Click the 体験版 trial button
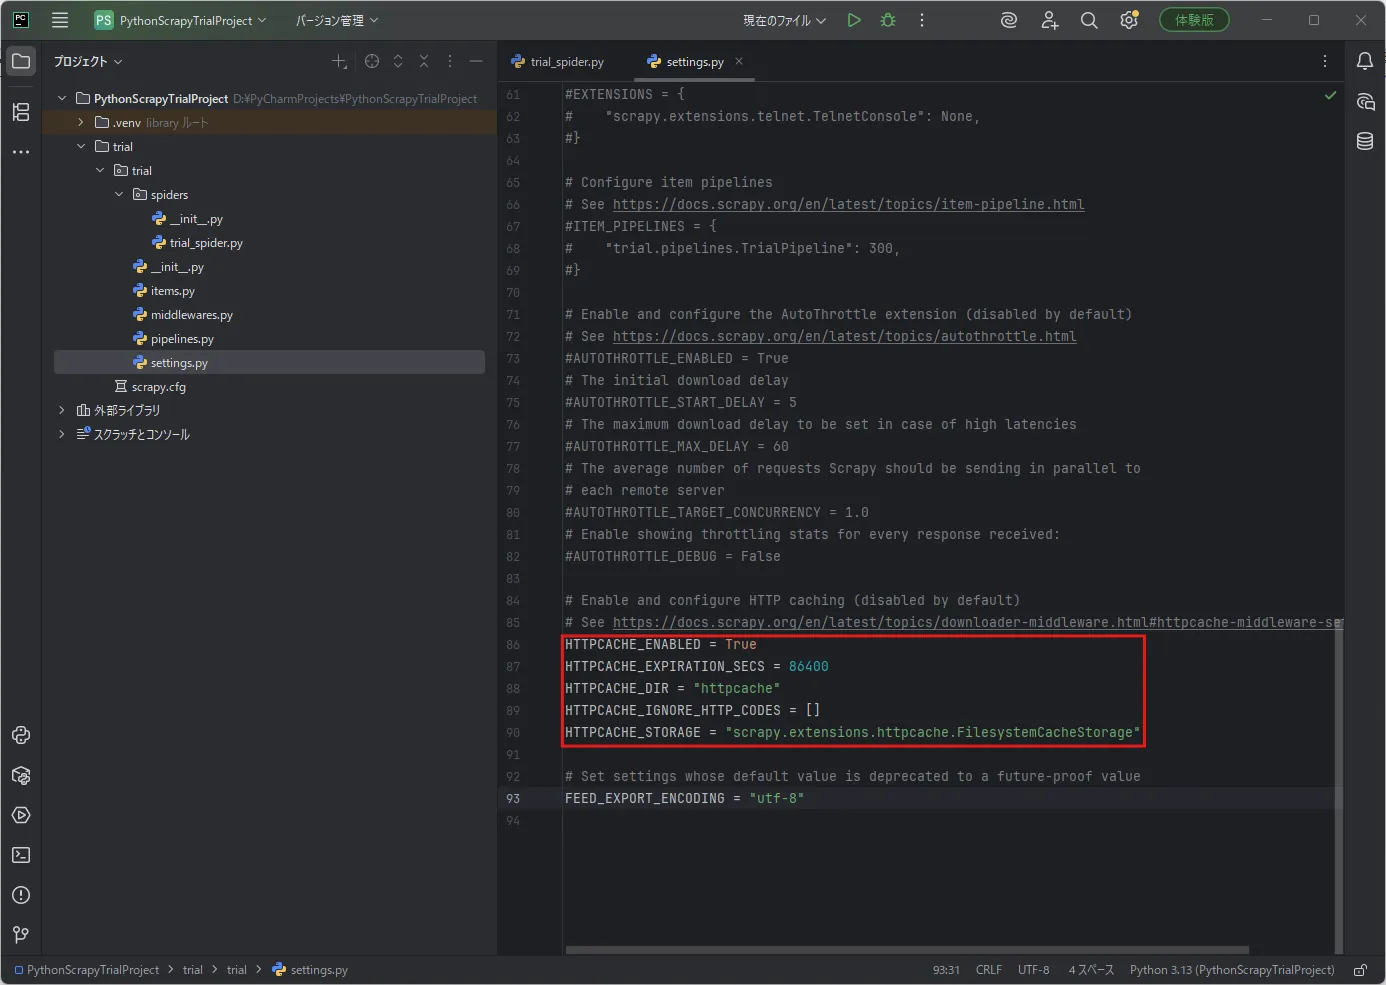Viewport: 1386px width, 985px height. coord(1194,20)
